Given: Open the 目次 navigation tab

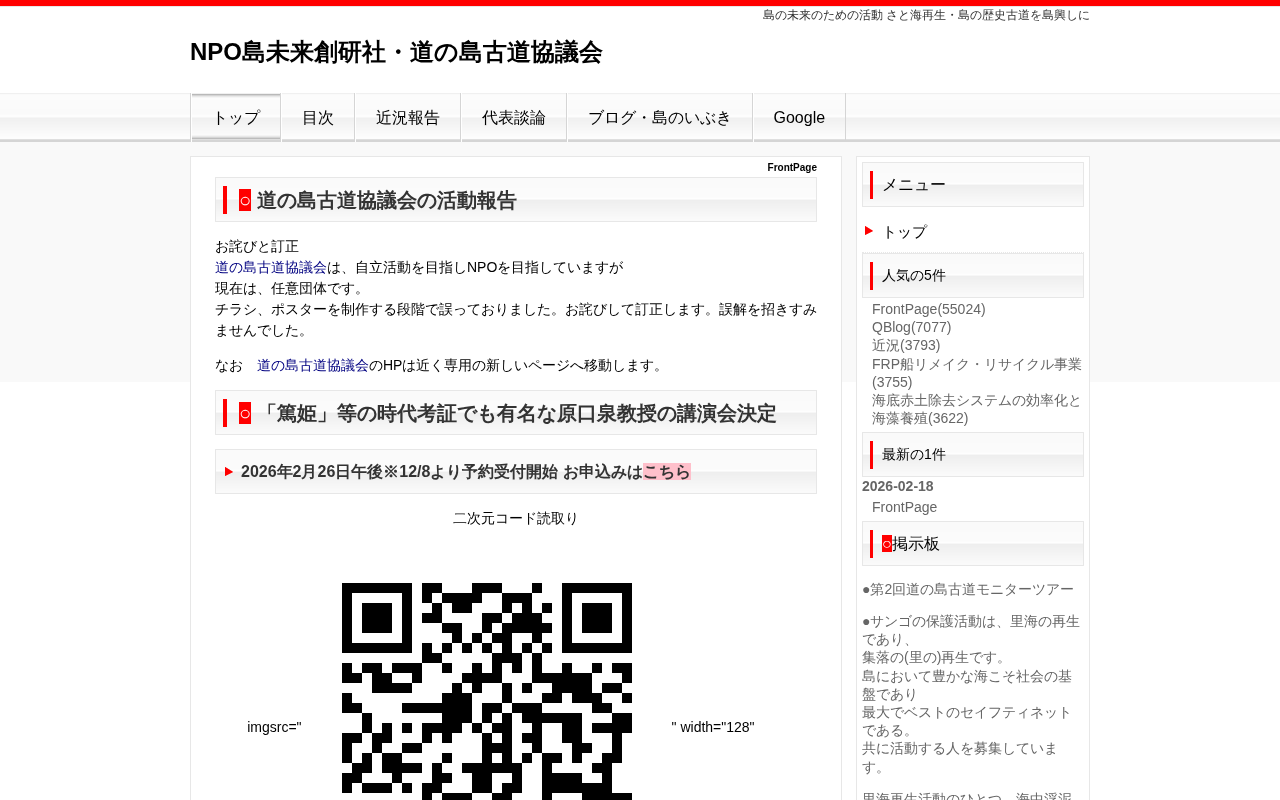Looking at the screenshot, I should (318, 117).
